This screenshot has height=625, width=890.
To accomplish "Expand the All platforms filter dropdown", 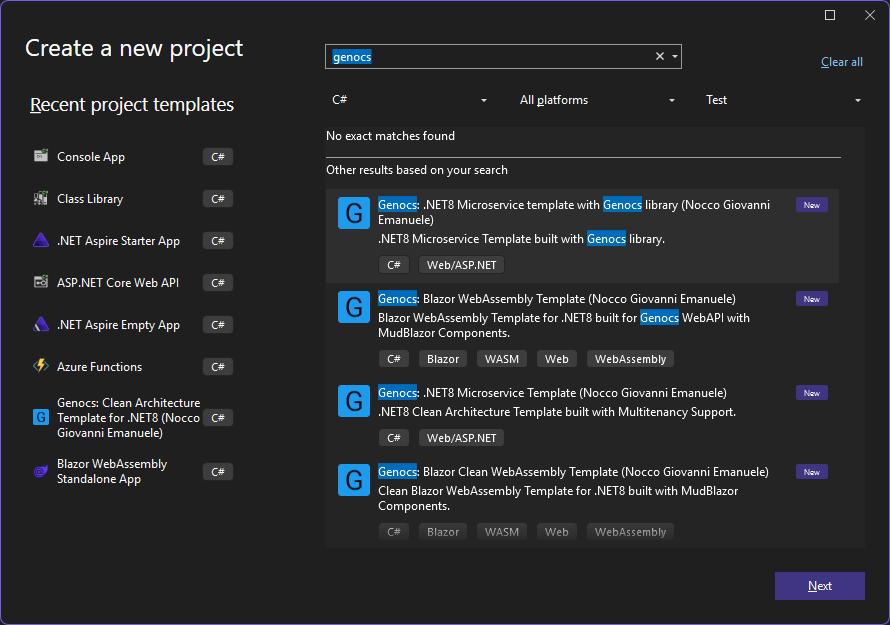I will pyautogui.click(x=597, y=100).
